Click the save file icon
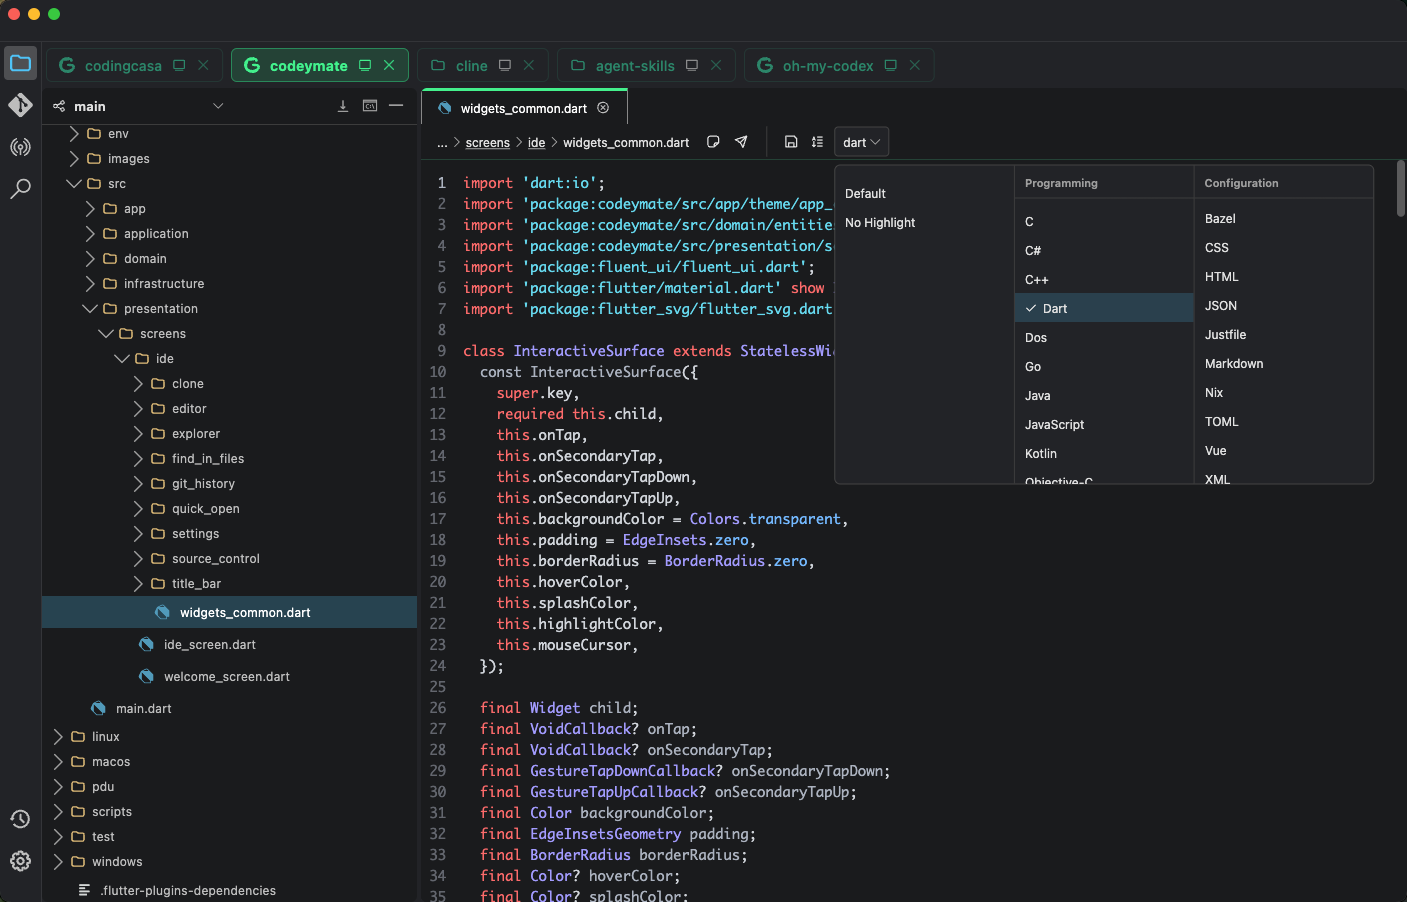Viewport: 1407px width, 902px height. [x=791, y=142]
